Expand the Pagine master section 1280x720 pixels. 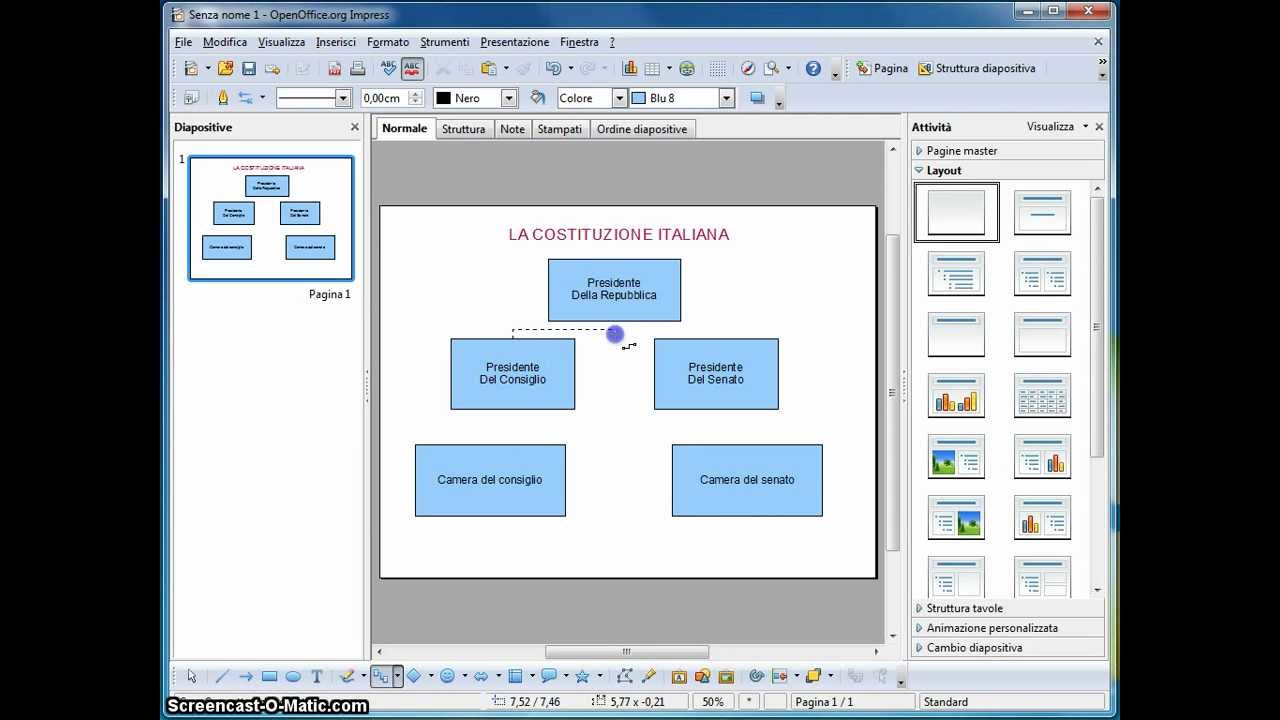tap(1008, 151)
